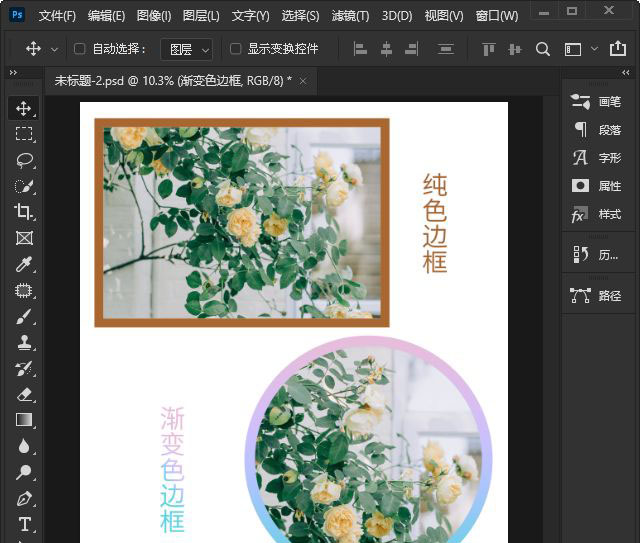Viewport: 640px width, 543px height.
Task: Open the Search magnifier icon
Action: tap(542, 49)
